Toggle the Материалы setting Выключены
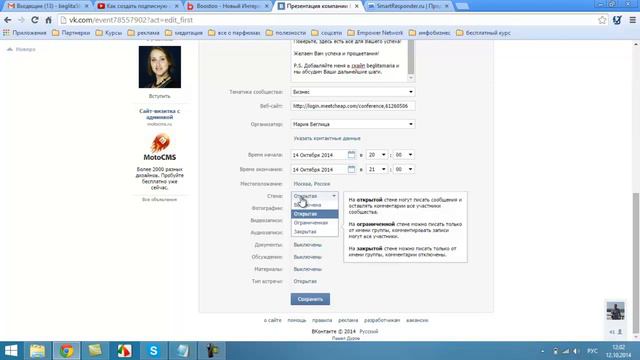 [307, 269]
